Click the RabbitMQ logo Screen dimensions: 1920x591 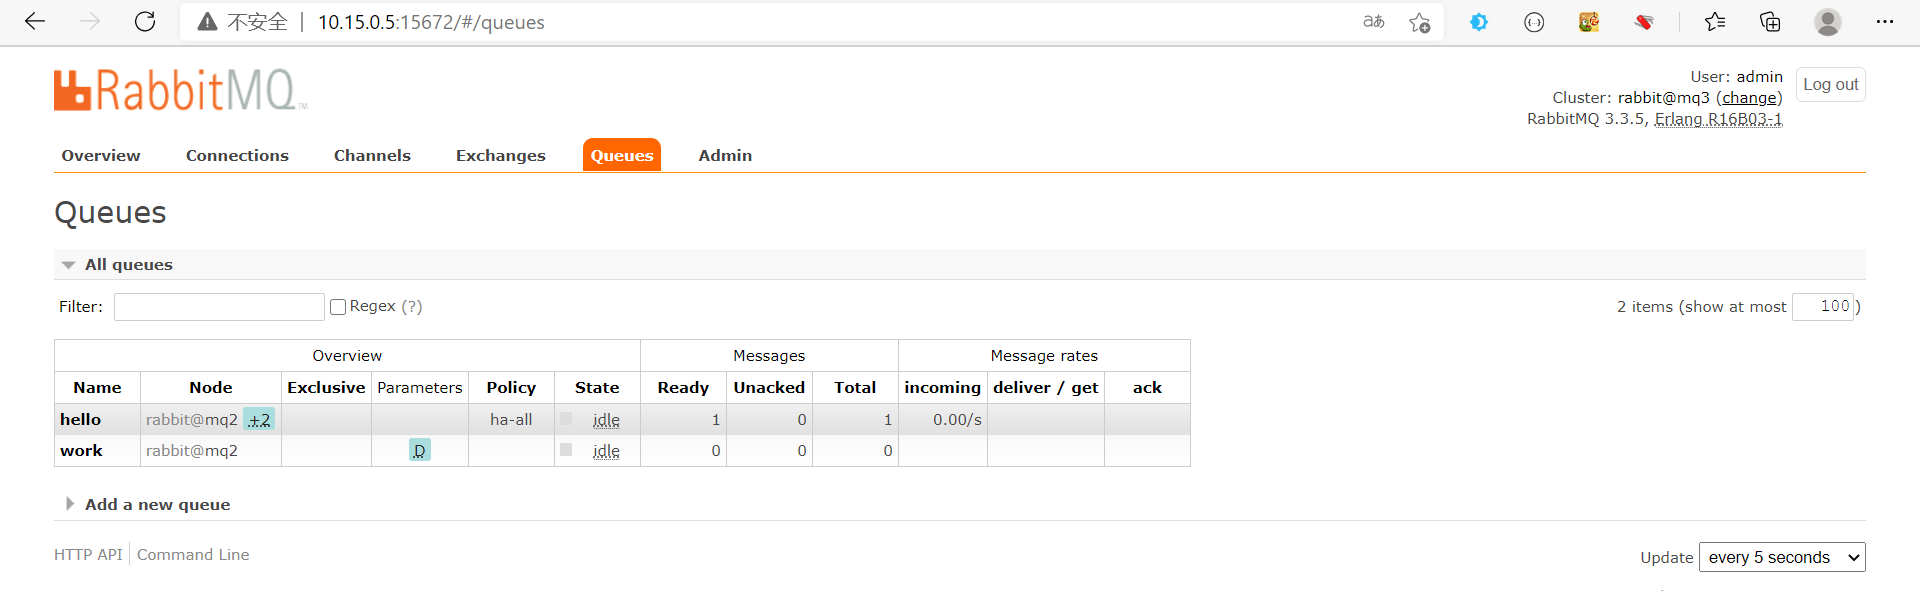coord(180,90)
